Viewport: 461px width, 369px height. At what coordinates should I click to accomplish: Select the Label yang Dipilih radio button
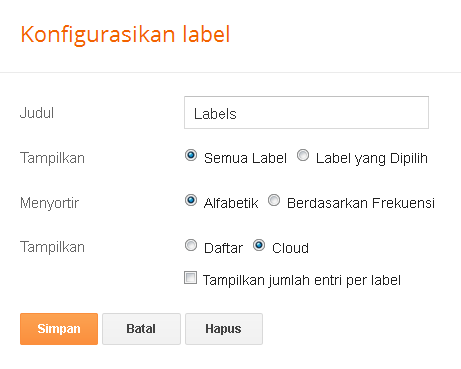[303, 155]
